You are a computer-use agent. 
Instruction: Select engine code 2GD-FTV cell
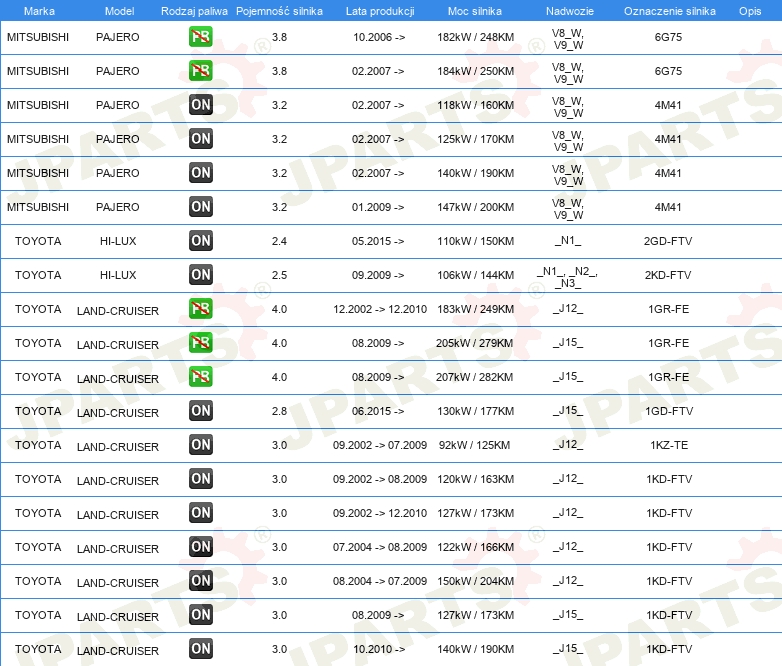pos(668,241)
